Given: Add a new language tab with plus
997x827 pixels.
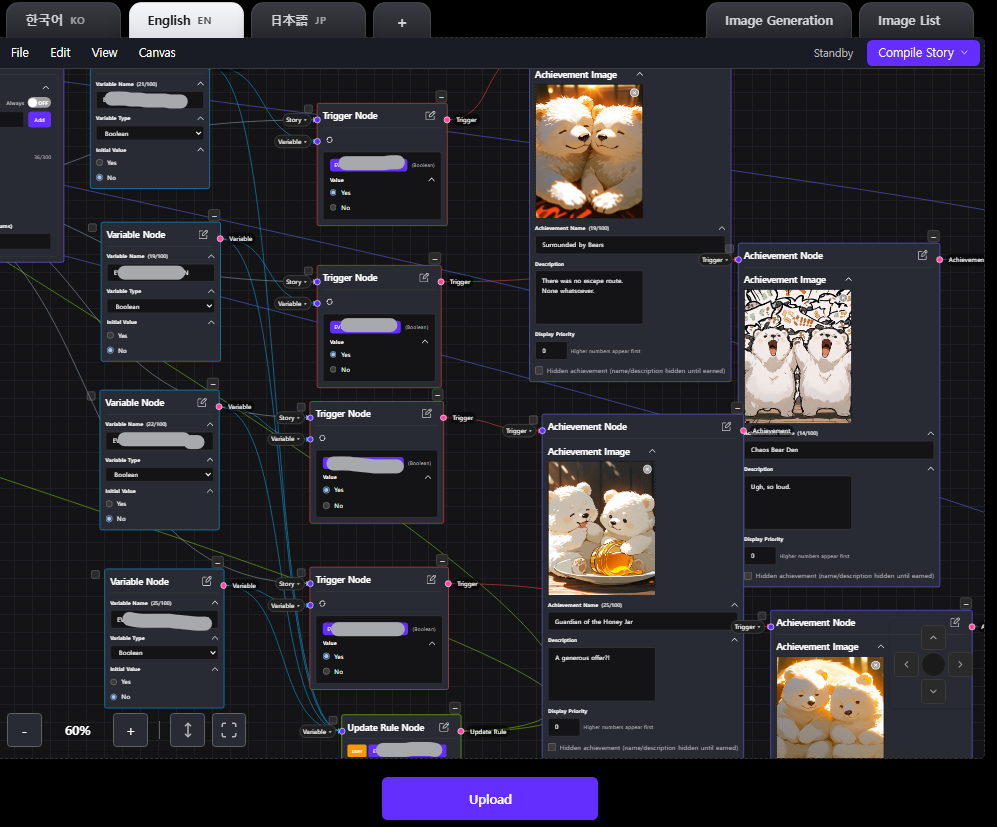Looking at the screenshot, I should [402, 21].
